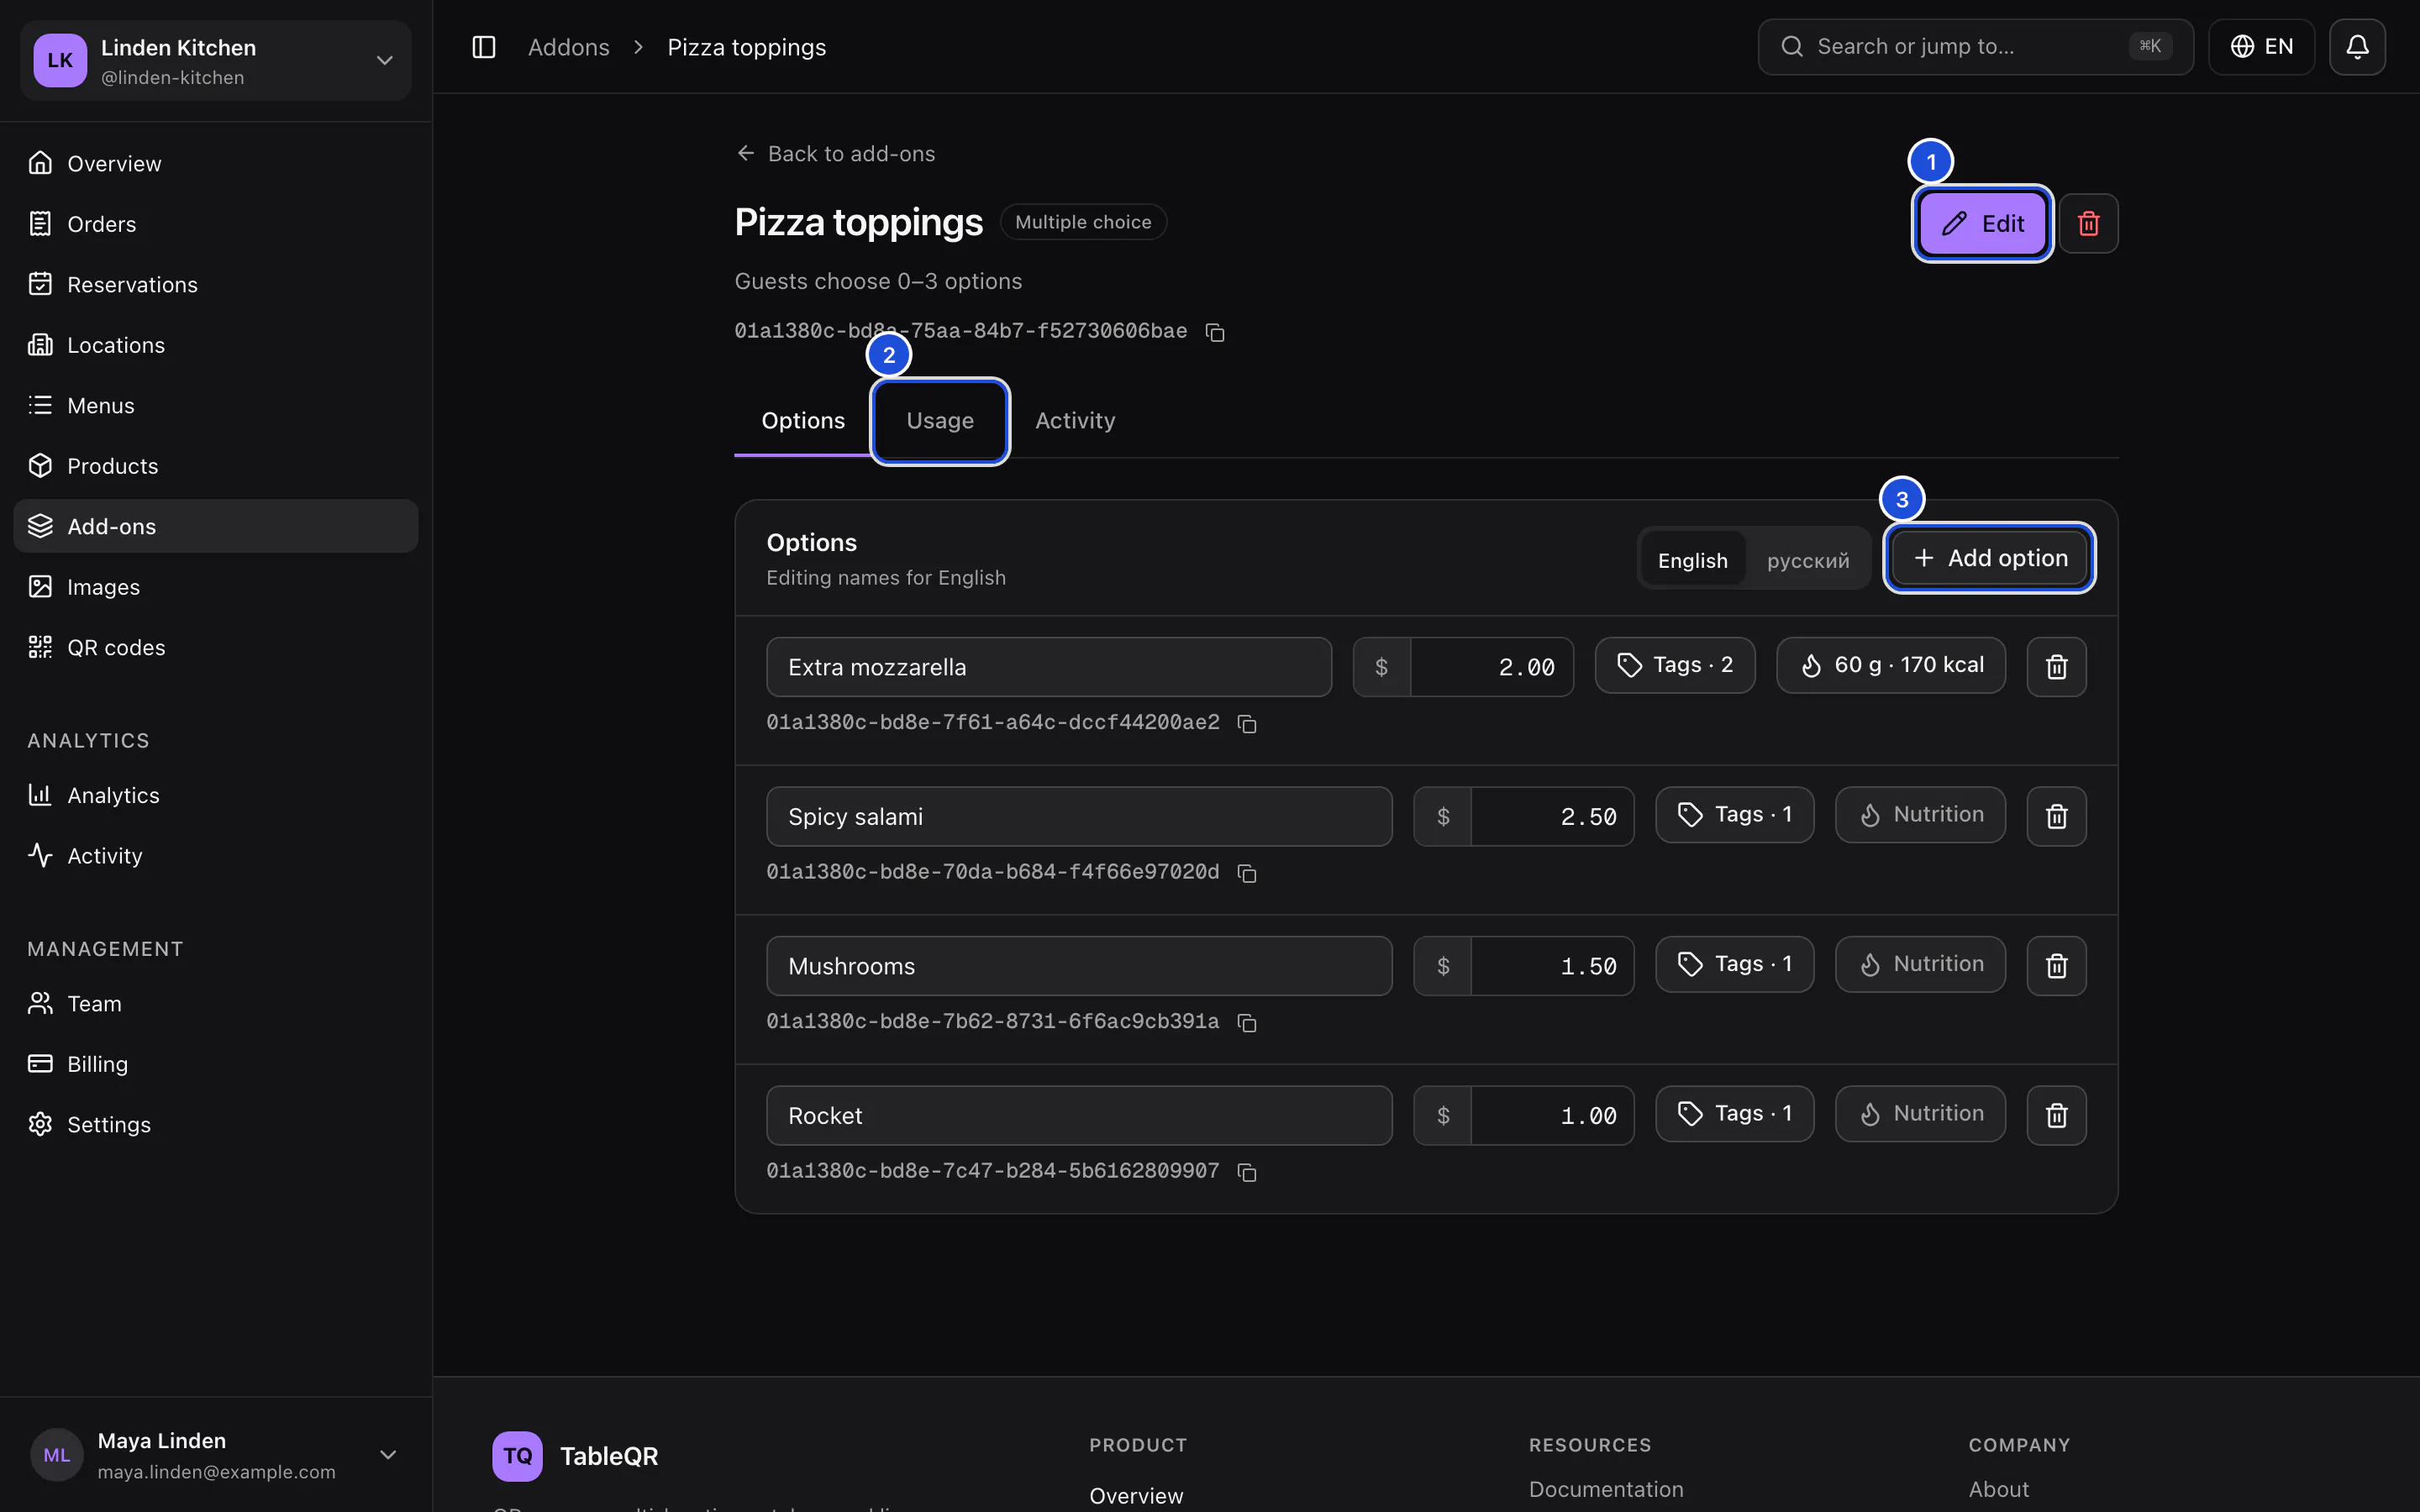Open QR codes in sidebar
The image size is (2420, 1512).
(216, 647)
